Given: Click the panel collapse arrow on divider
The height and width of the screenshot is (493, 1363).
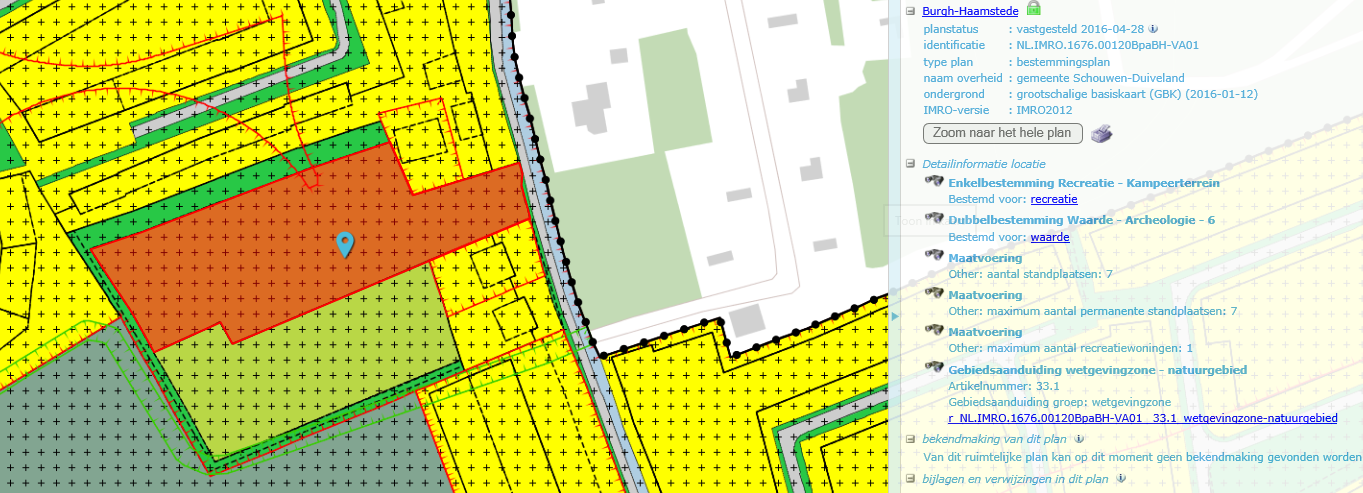Looking at the screenshot, I should (895, 316).
